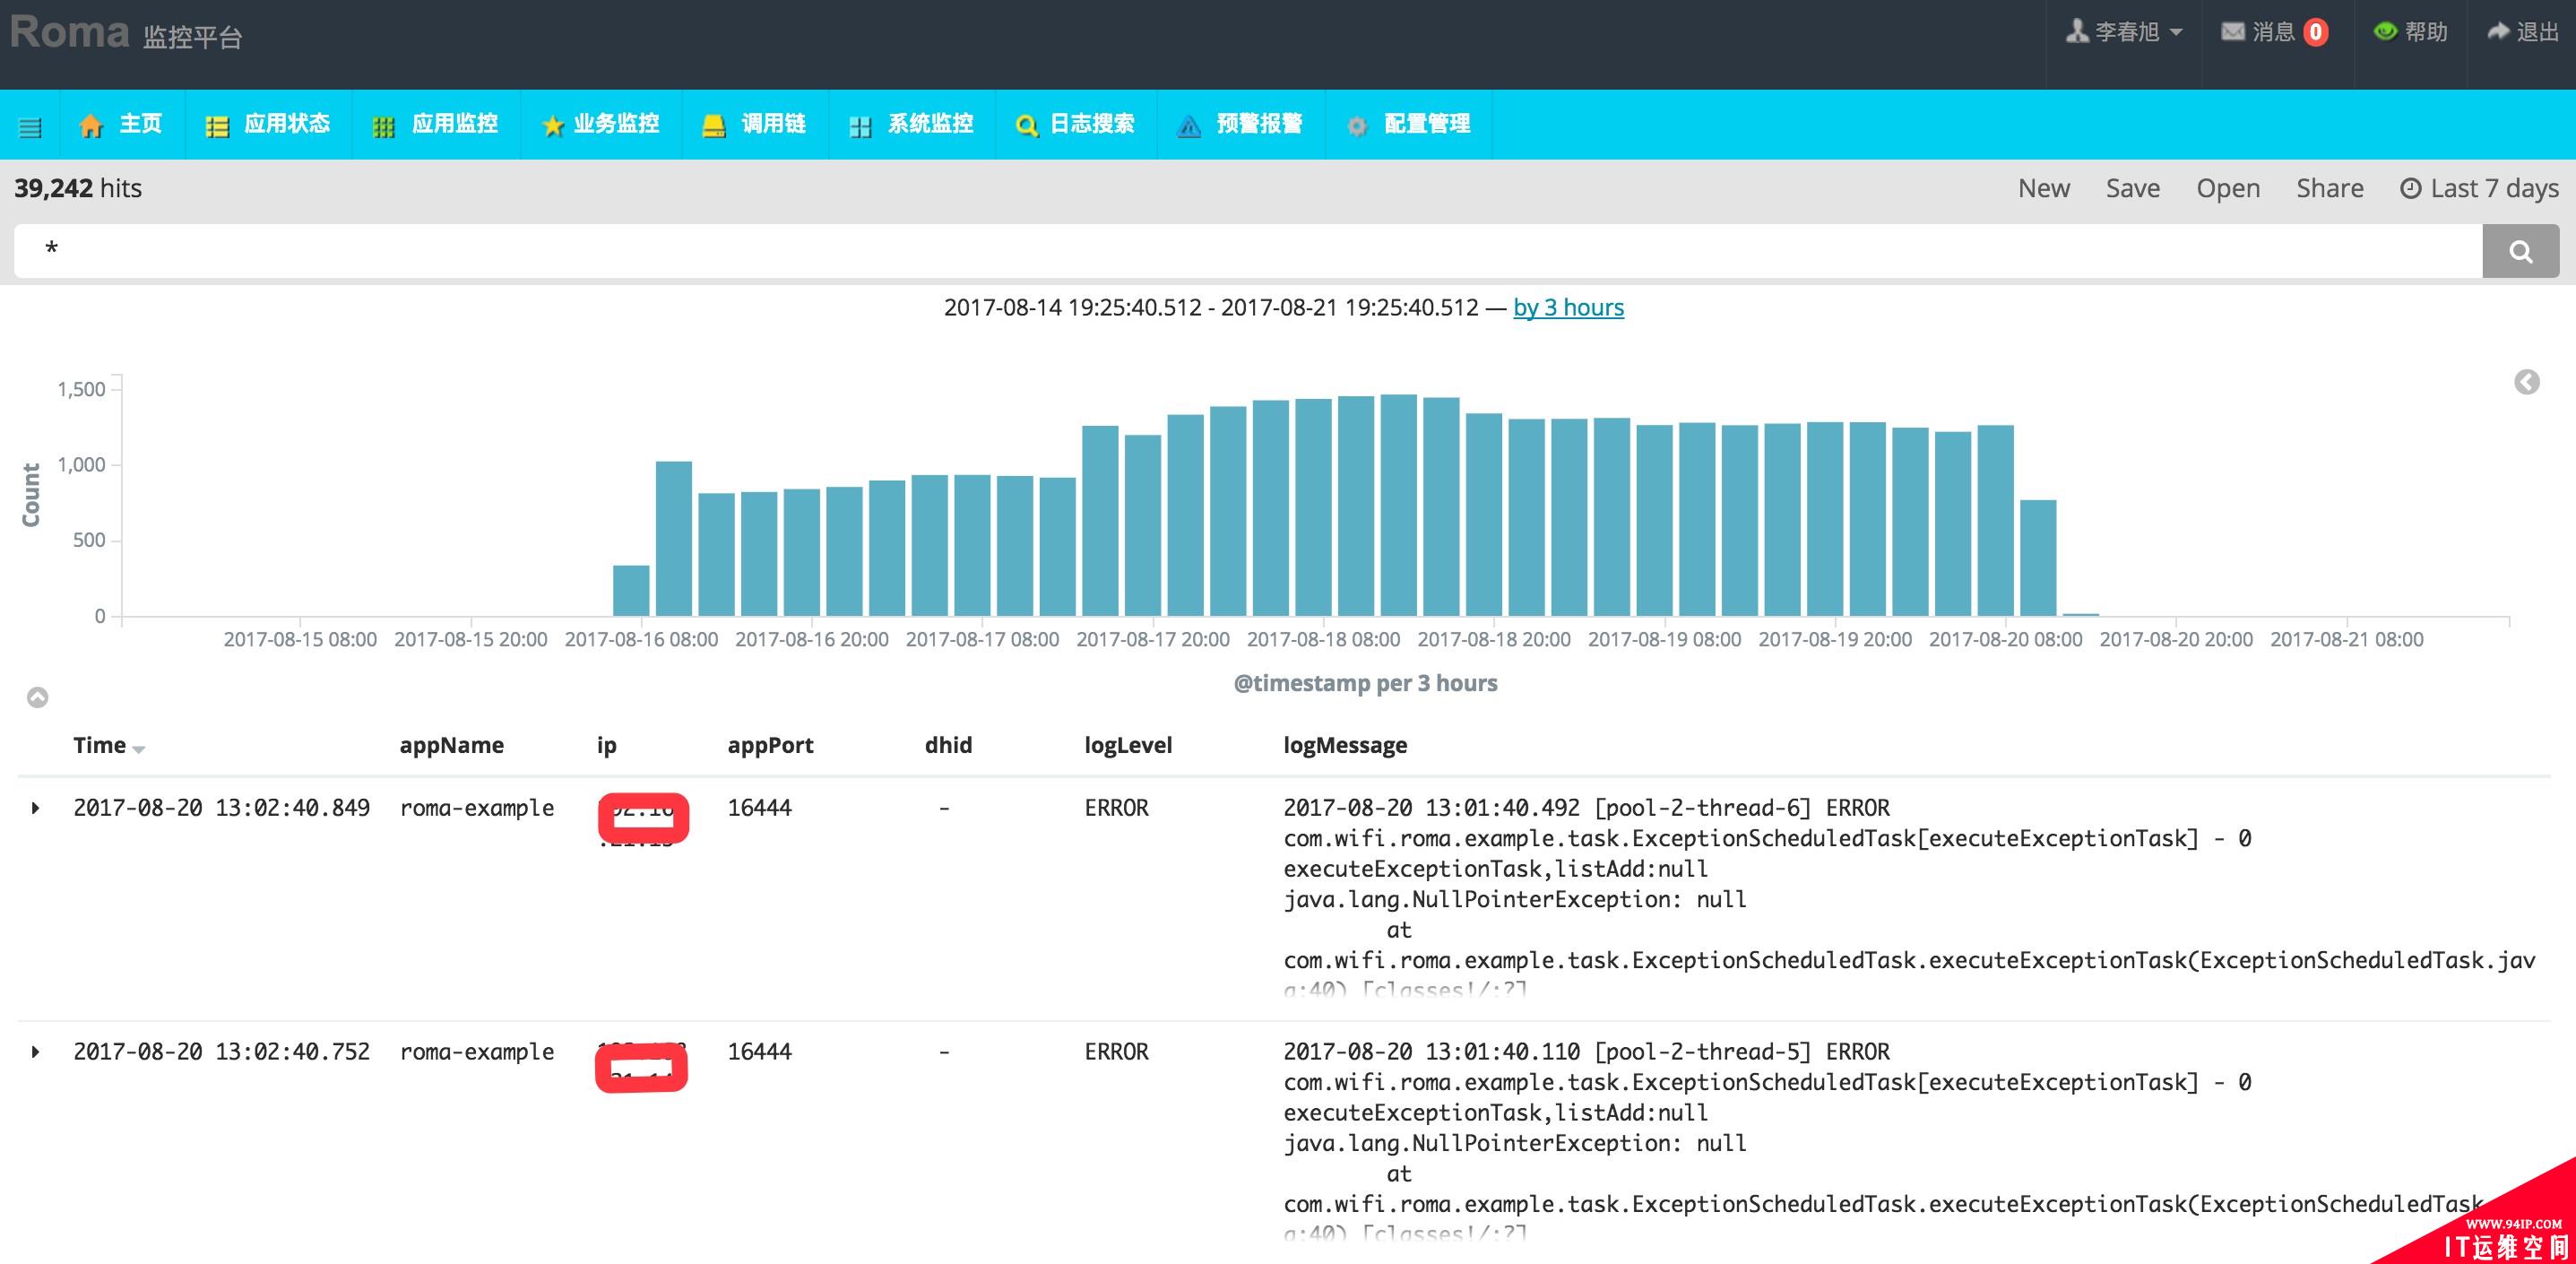Viewport: 2576px width, 1264px height.
Task: Click Save search
Action: pyautogui.click(x=2132, y=188)
